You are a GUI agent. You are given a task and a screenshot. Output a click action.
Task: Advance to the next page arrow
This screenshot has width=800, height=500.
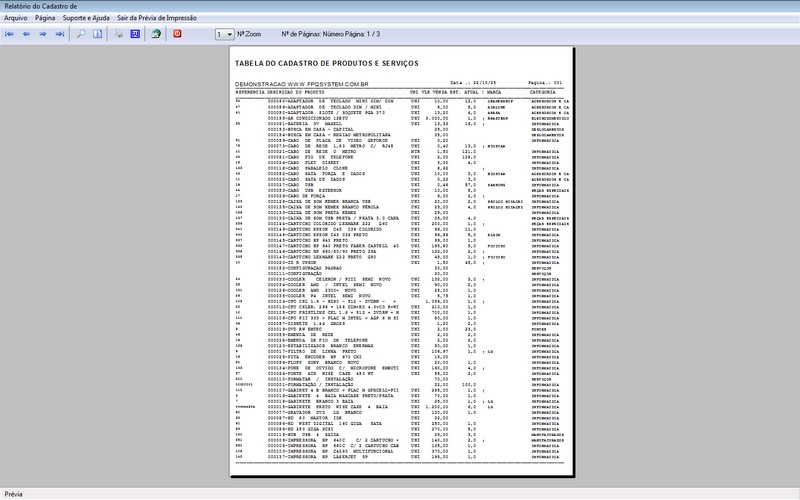[43, 34]
